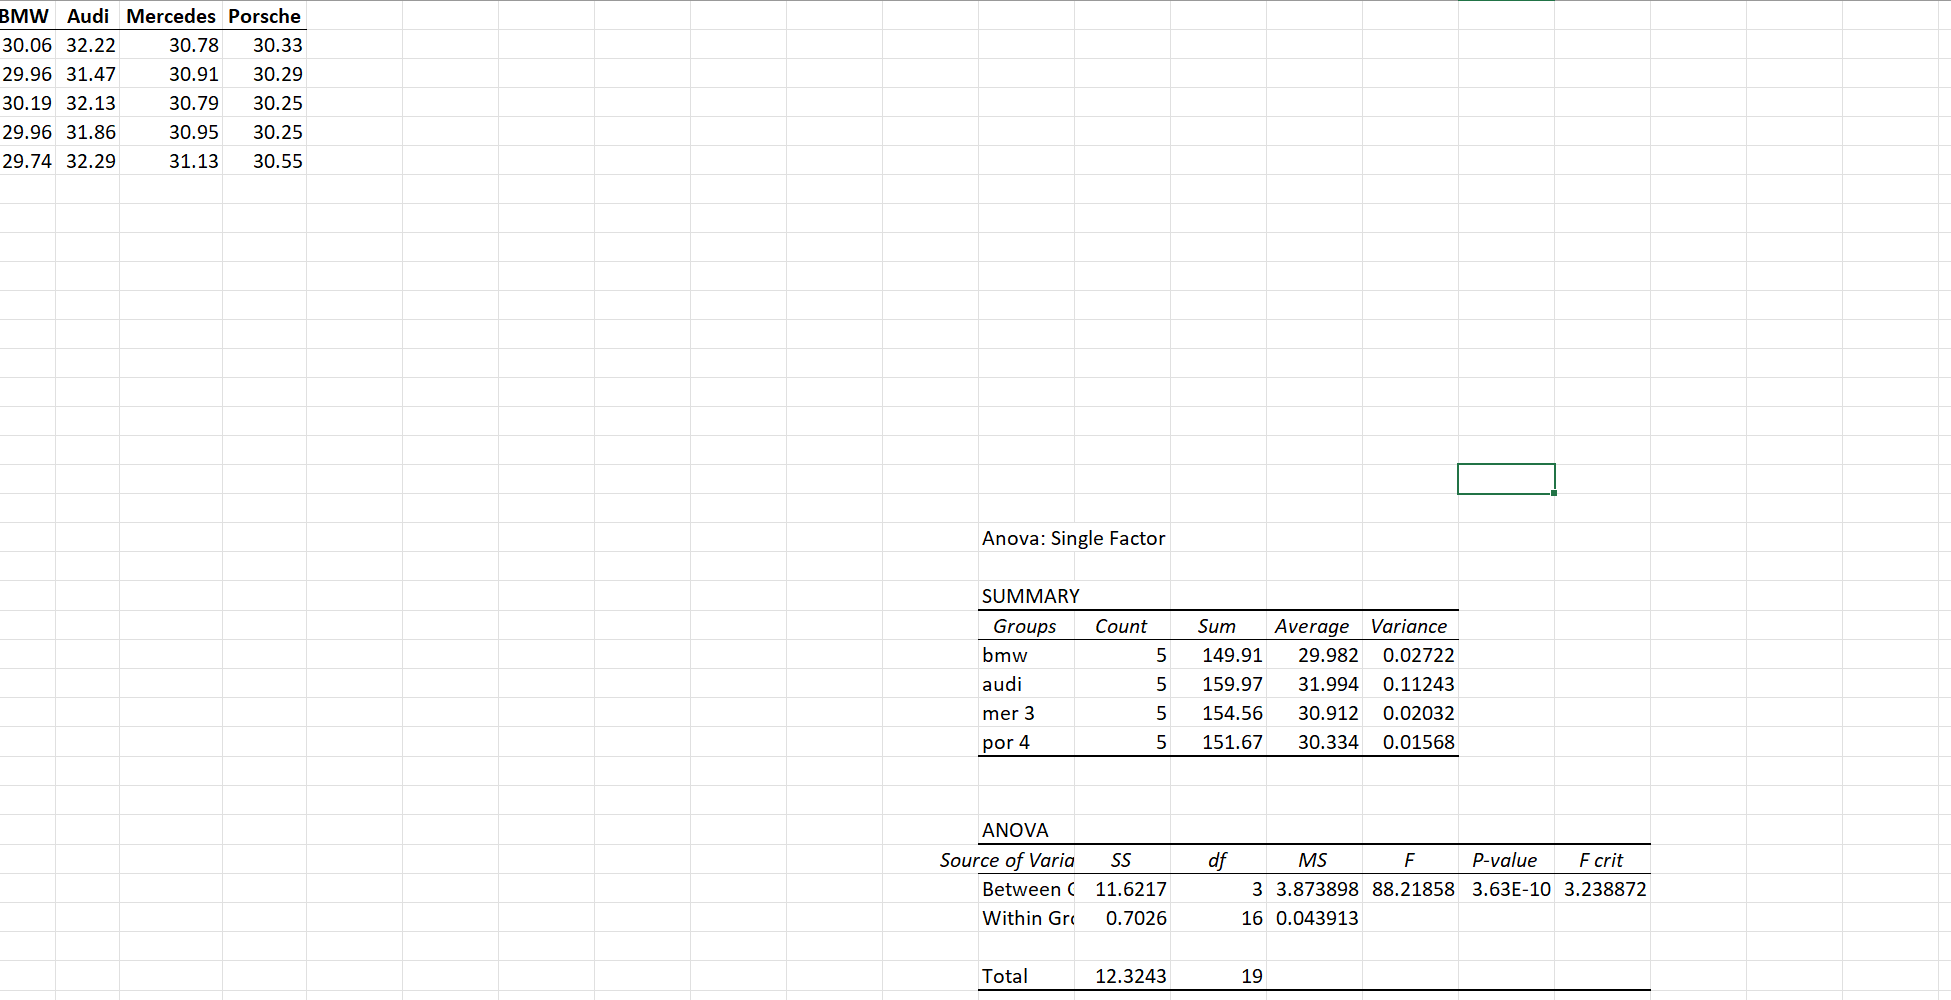The width and height of the screenshot is (1951, 1000).
Task: Select the mer 3 average 30.912
Action: click(1314, 713)
